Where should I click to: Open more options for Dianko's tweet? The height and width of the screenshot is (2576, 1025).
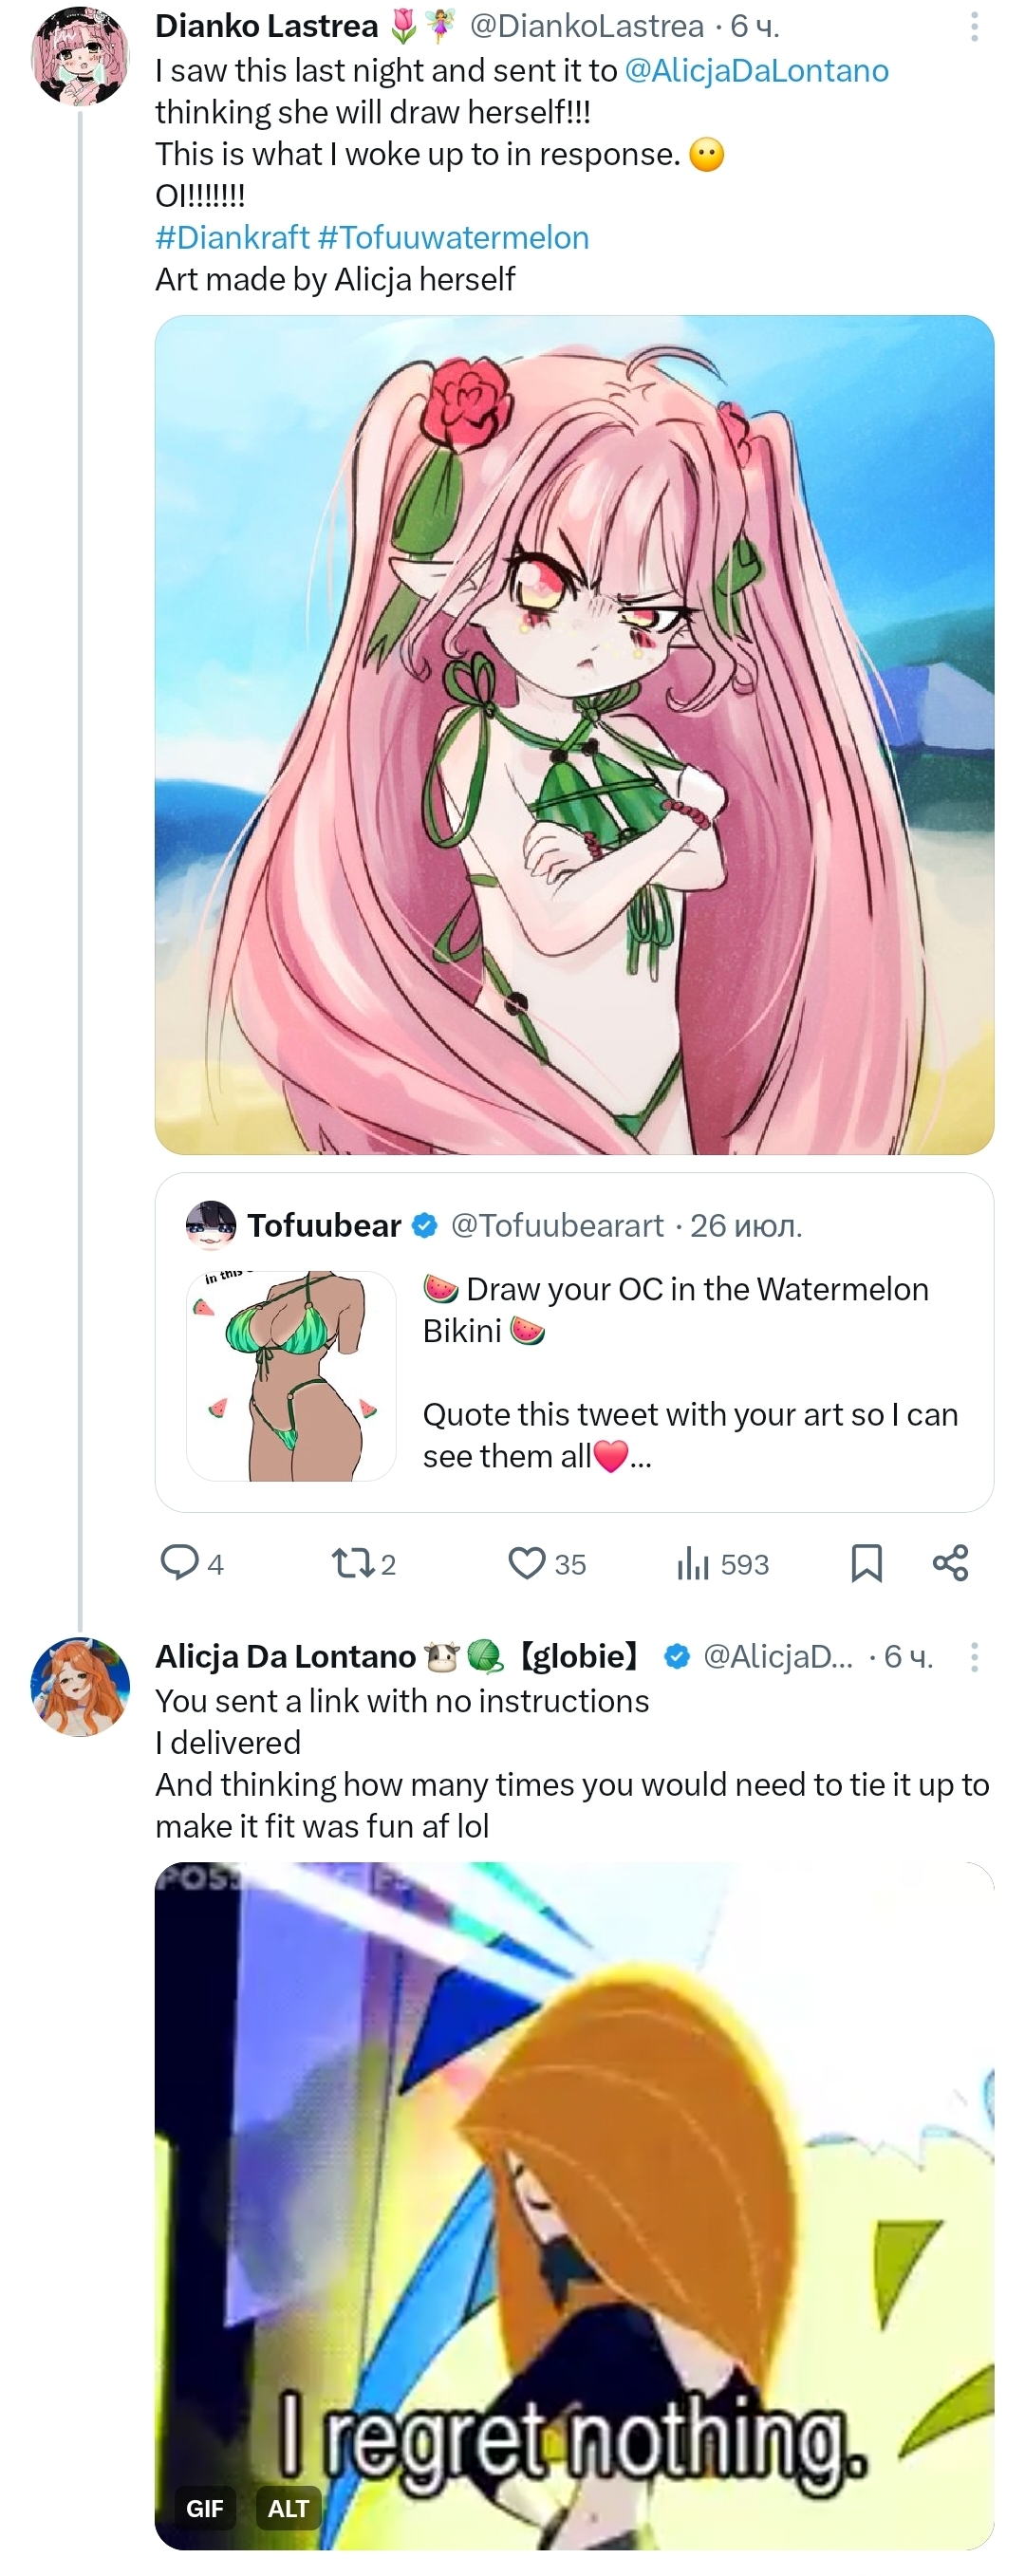pos(973,27)
